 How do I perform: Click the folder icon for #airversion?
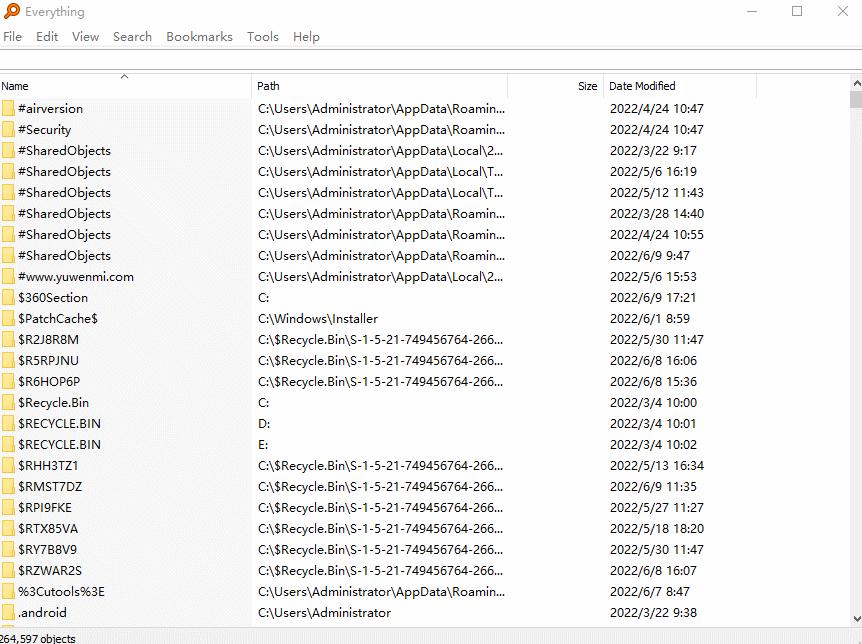8,108
